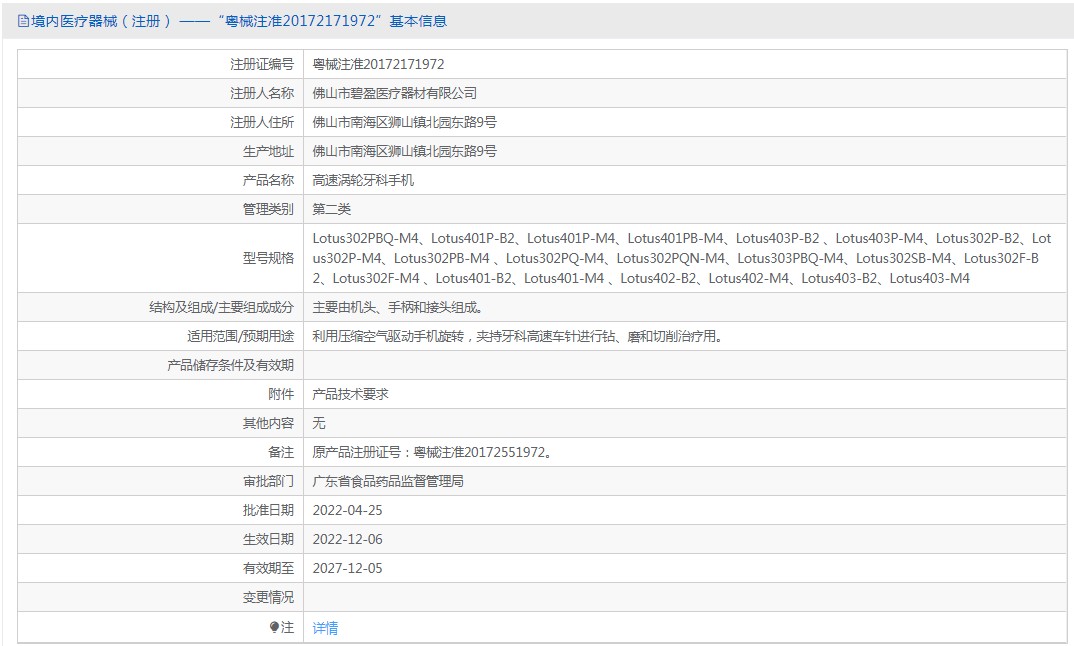The width and height of the screenshot is (1074, 646).
Task: Click the 适用范围/预期用途 label
Action: [240, 336]
